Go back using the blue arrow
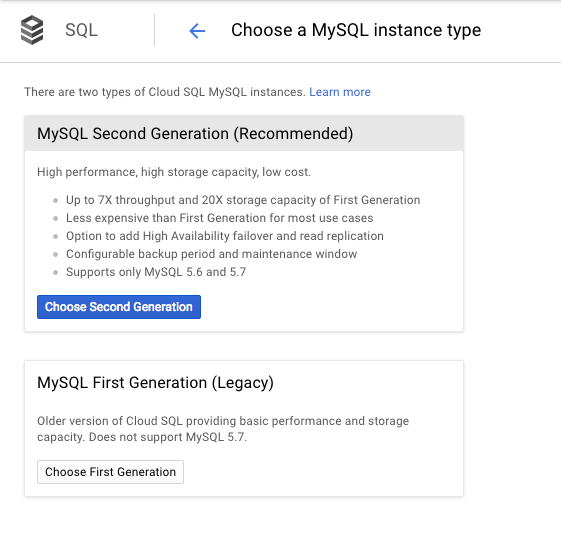This screenshot has height=533, width=561. (x=197, y=31)
